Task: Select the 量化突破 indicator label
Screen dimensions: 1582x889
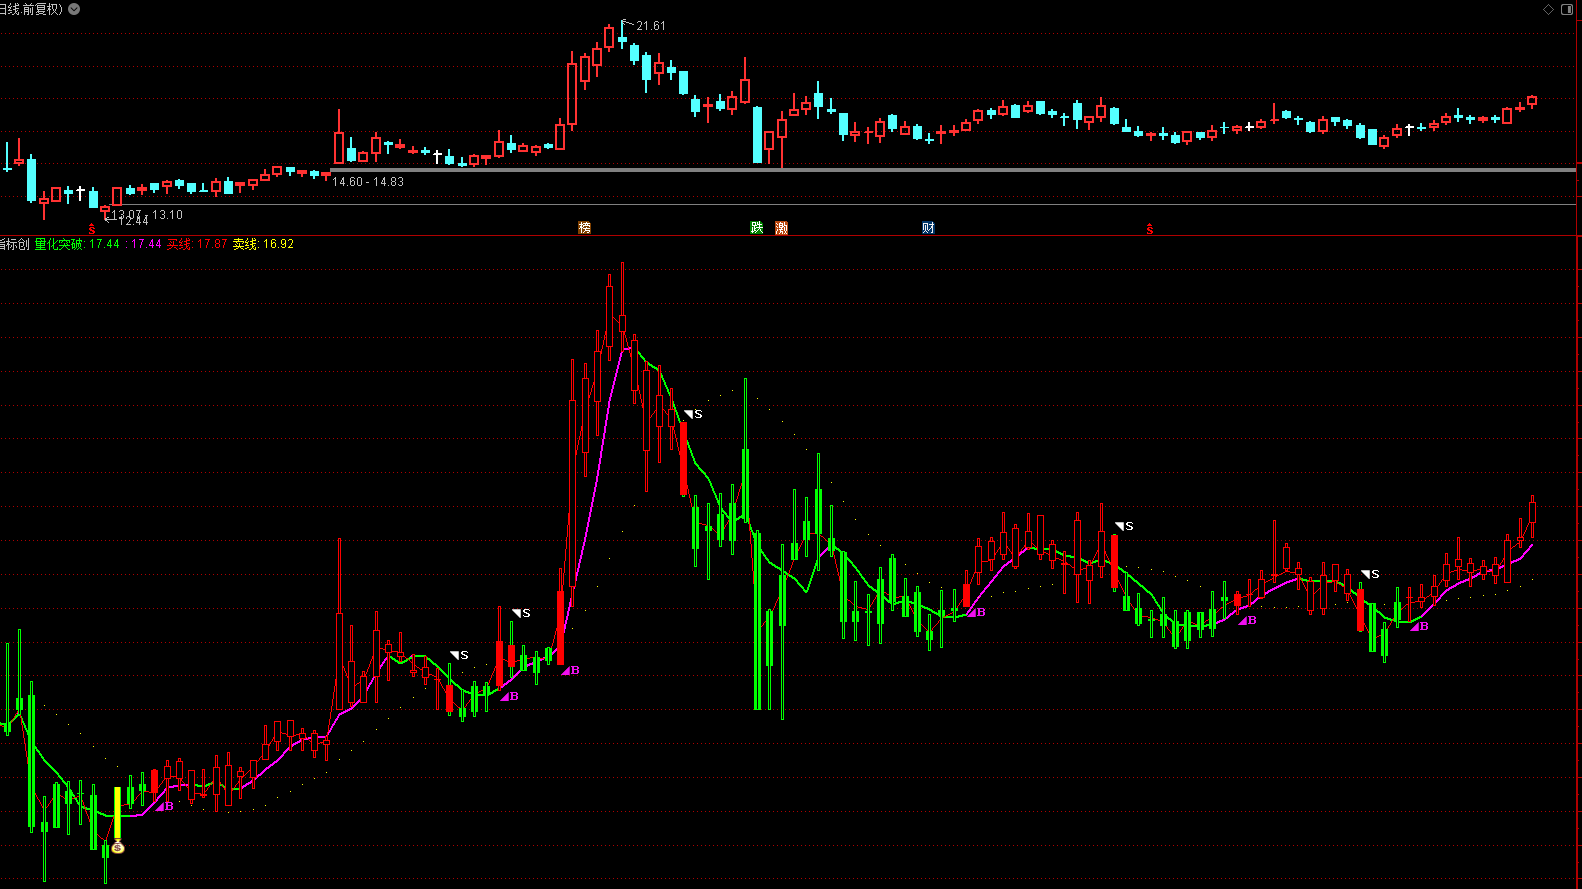Action: pyautogui.click(x=59, y=244)
